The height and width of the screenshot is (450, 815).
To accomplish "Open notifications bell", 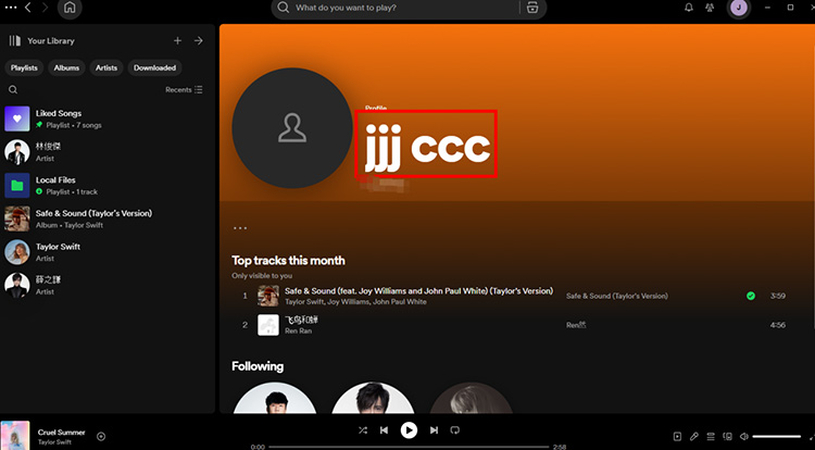I will pos(689,8).
